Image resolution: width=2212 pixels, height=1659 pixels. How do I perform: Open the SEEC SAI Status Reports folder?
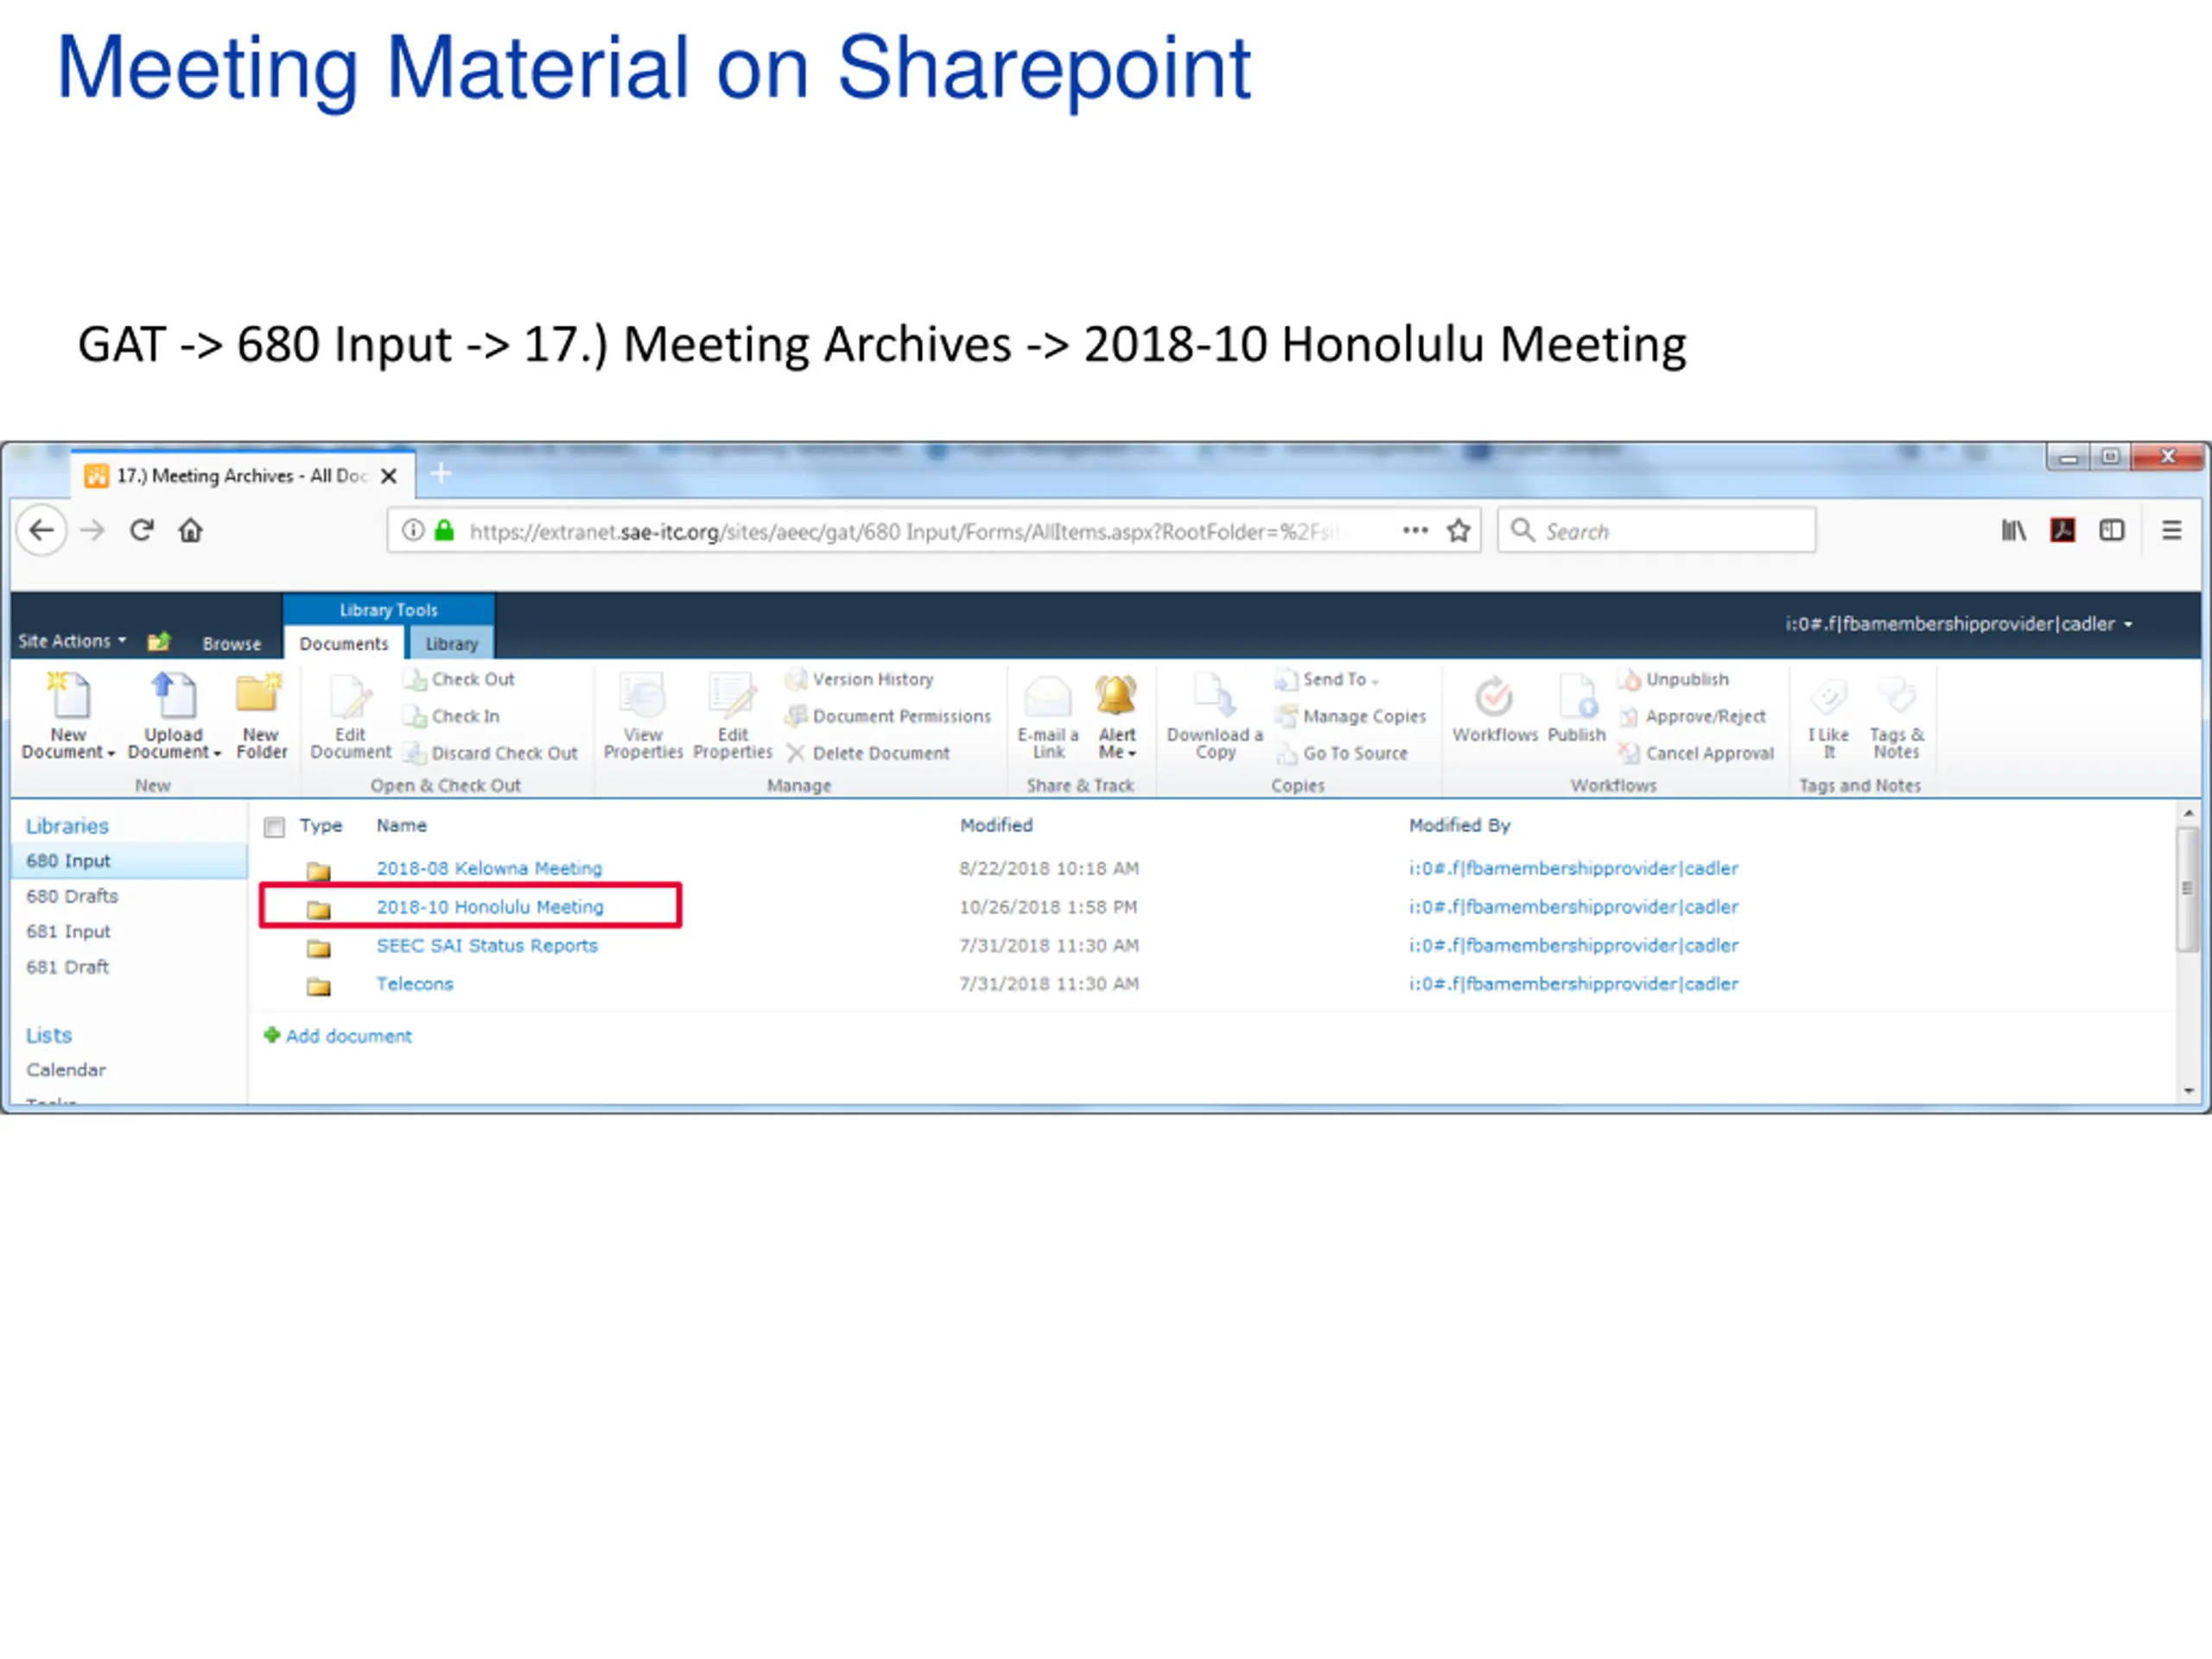(487, 945)
